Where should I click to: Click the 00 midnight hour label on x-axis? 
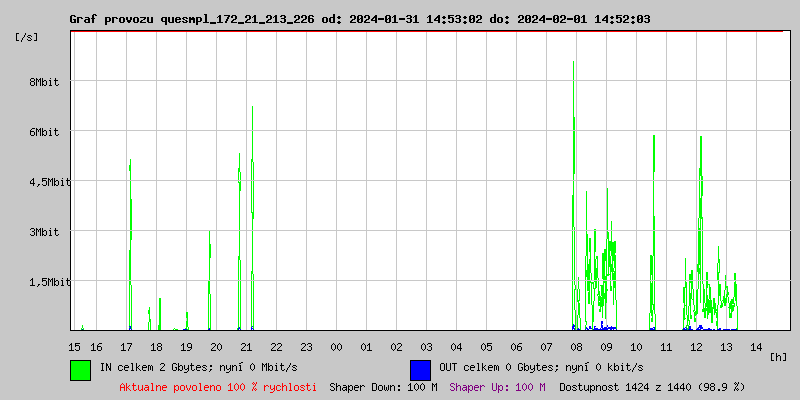pyautogui.click(x=336, y=347)
